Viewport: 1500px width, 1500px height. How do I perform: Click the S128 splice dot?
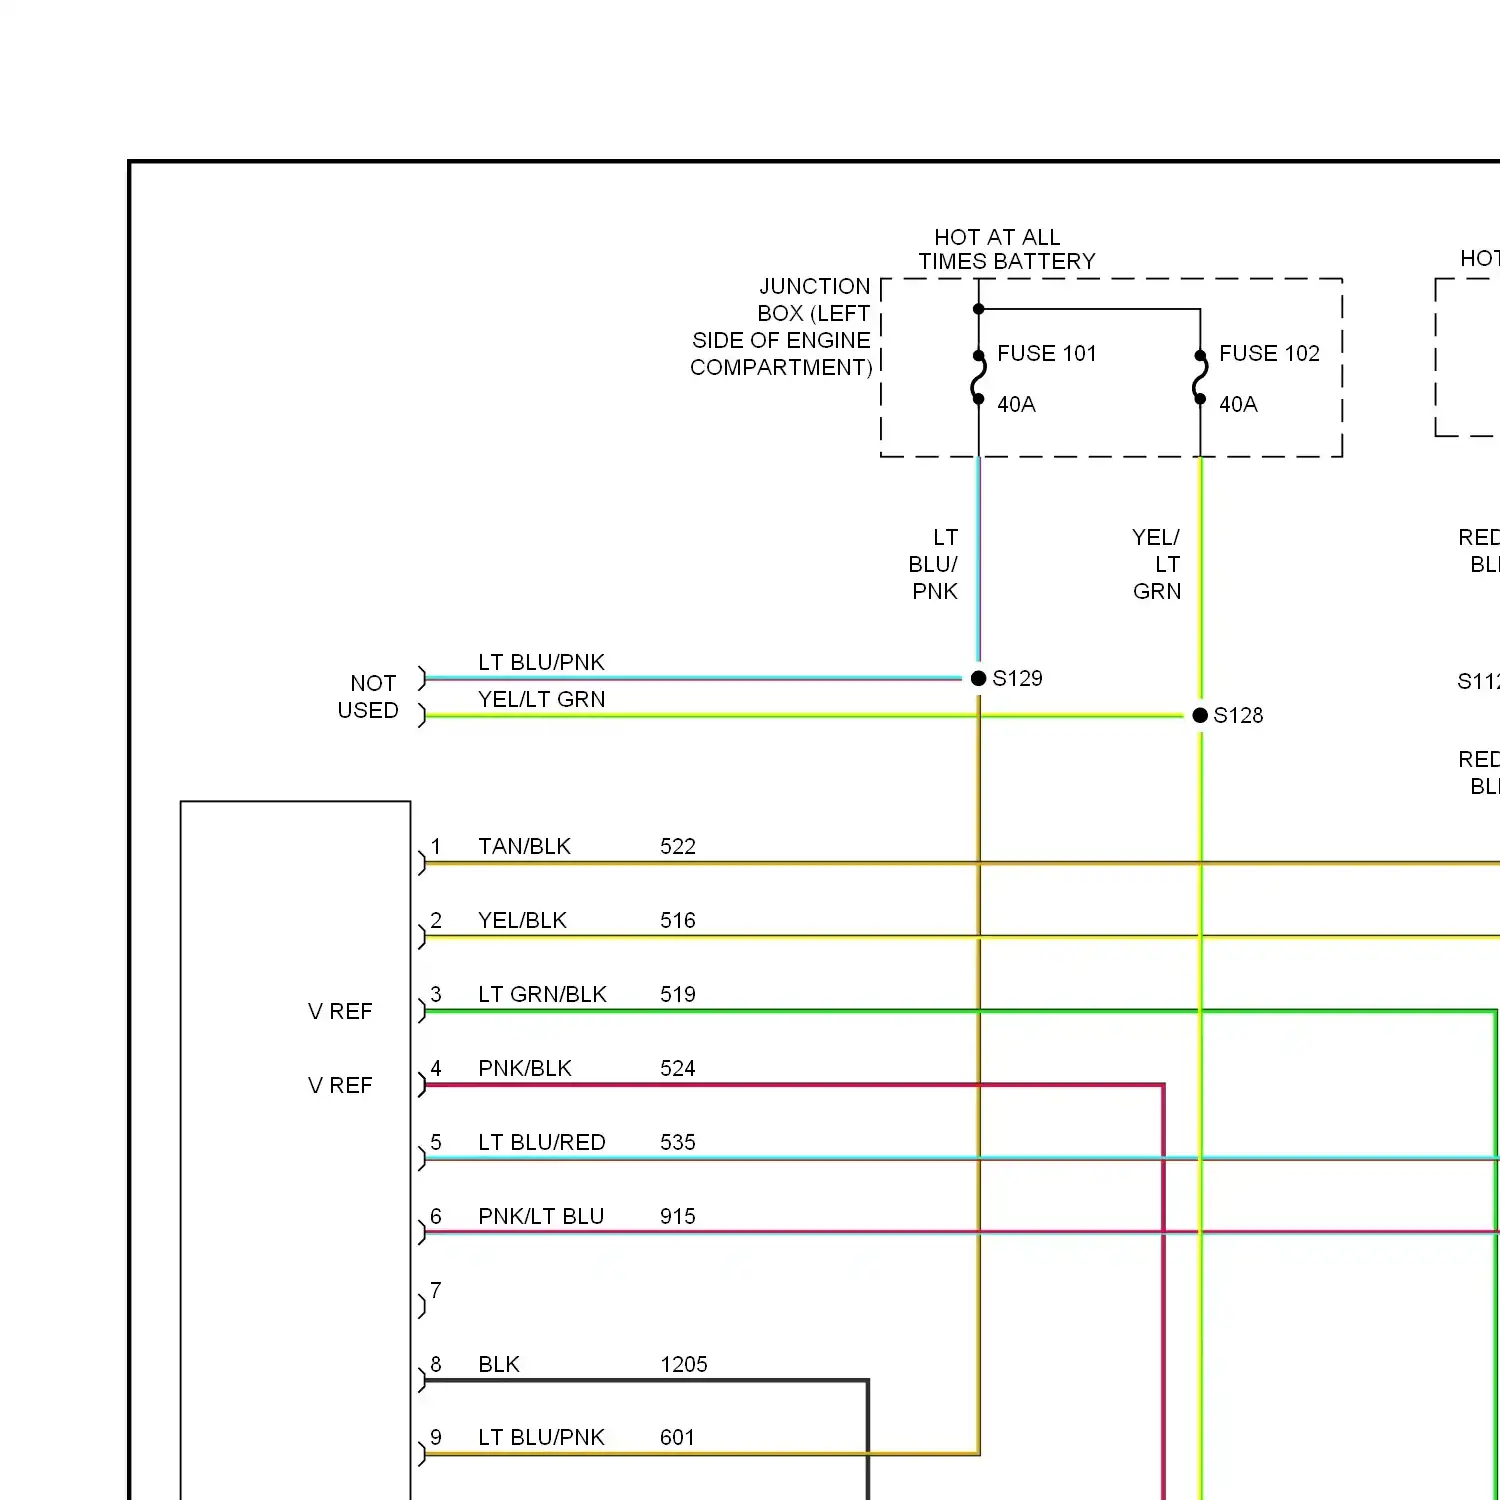tap(1200, 715)
